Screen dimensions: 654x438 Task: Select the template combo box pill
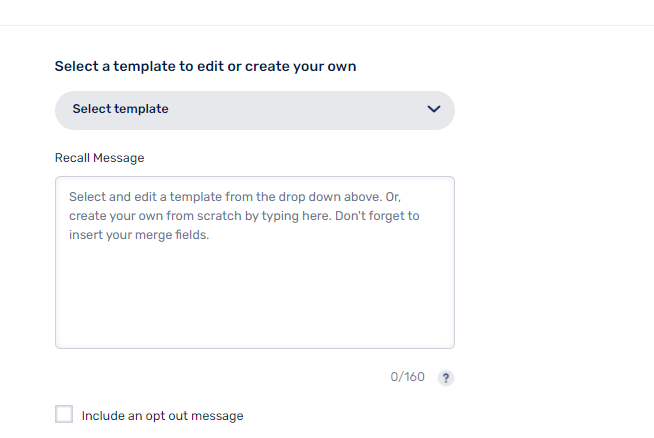click(x=254, y=110)
